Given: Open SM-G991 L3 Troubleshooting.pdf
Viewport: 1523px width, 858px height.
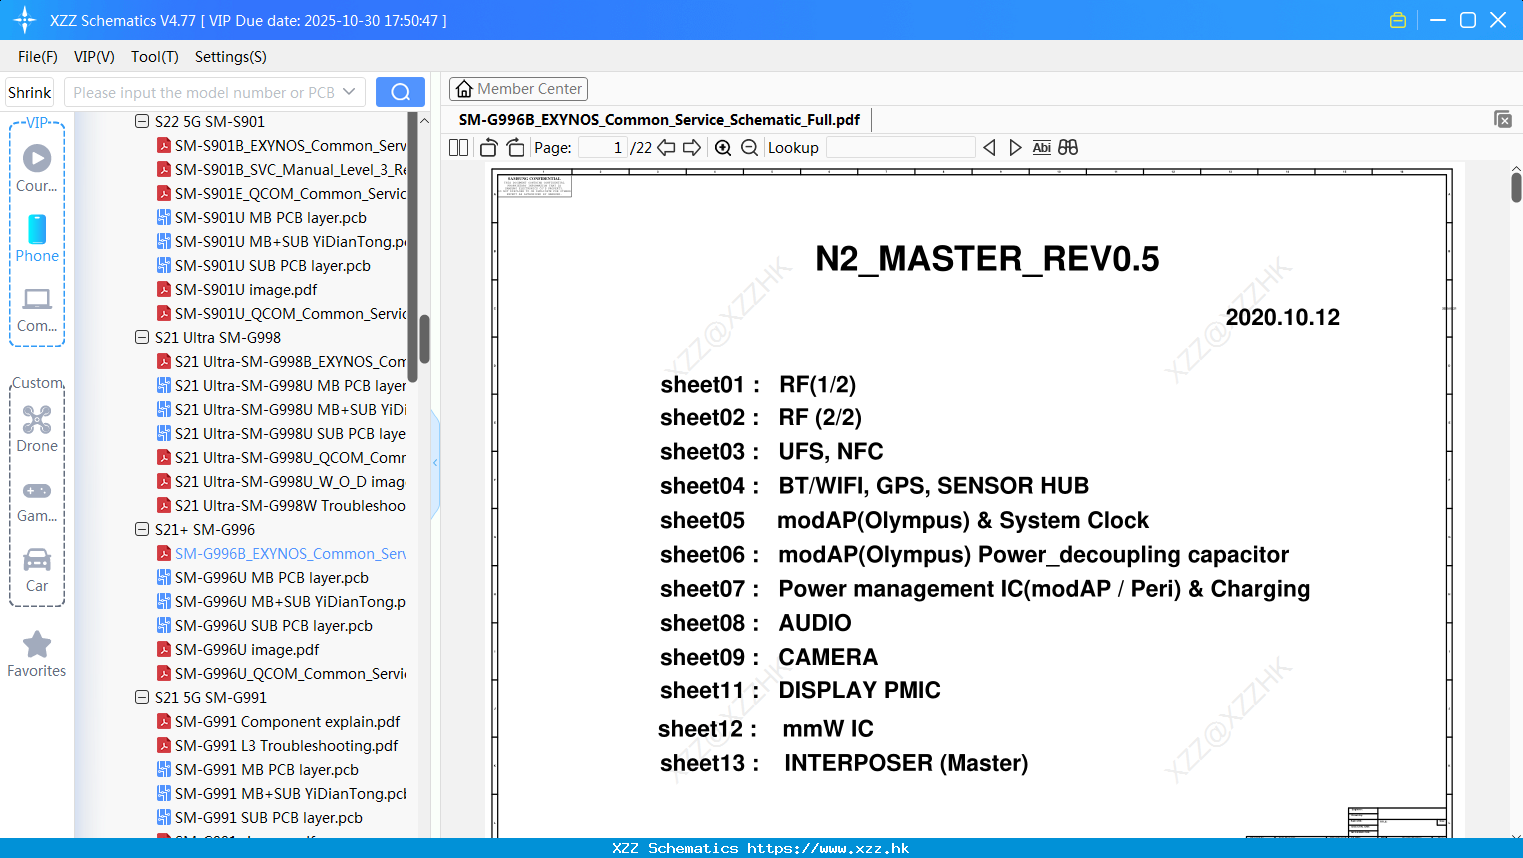Looking at the screenshot, I should [278, 746].
